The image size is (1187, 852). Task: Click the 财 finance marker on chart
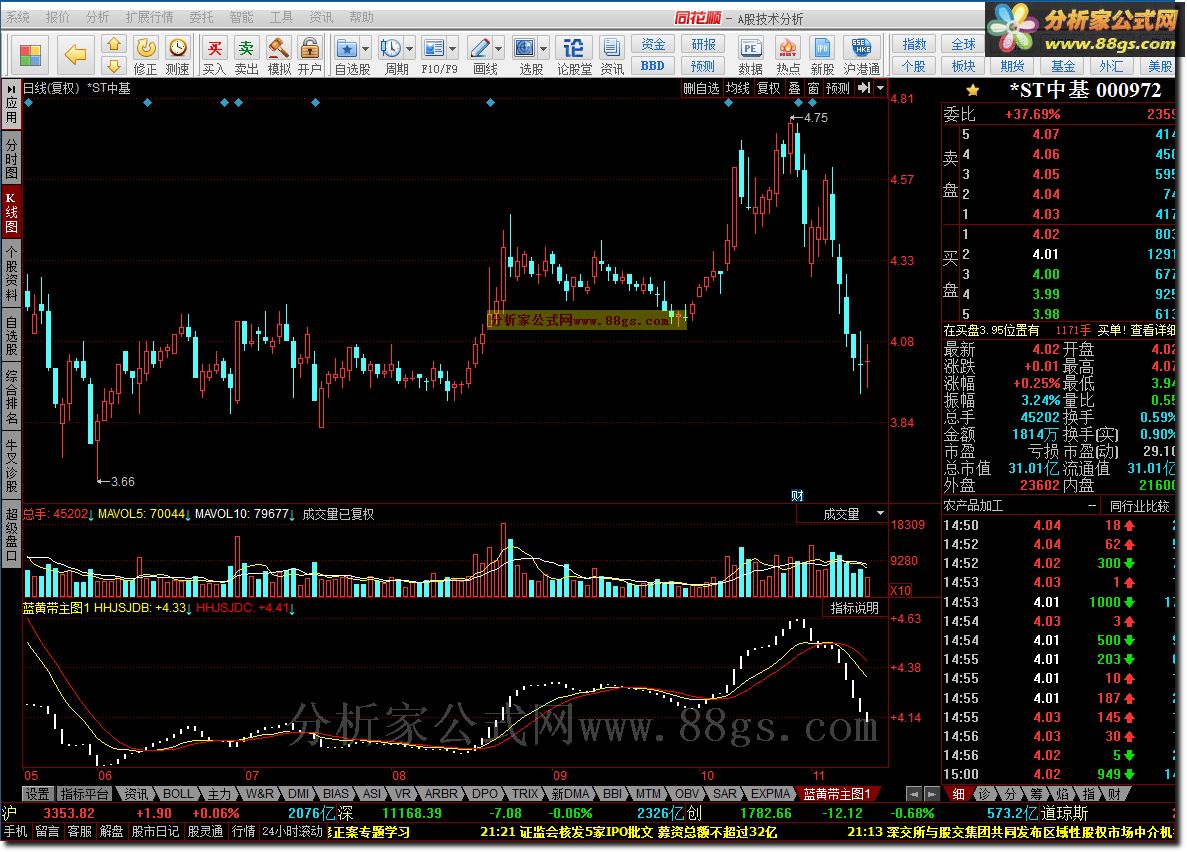(x=797, y=495)
